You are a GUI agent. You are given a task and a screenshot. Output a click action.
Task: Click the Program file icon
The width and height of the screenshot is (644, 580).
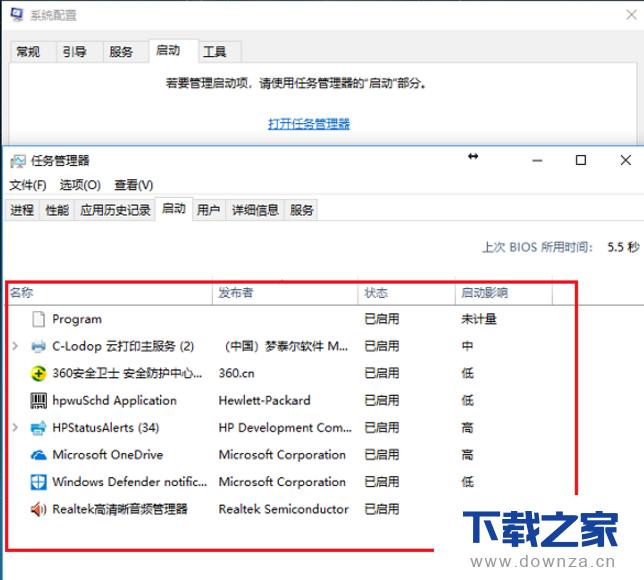[x=39, y=319]
